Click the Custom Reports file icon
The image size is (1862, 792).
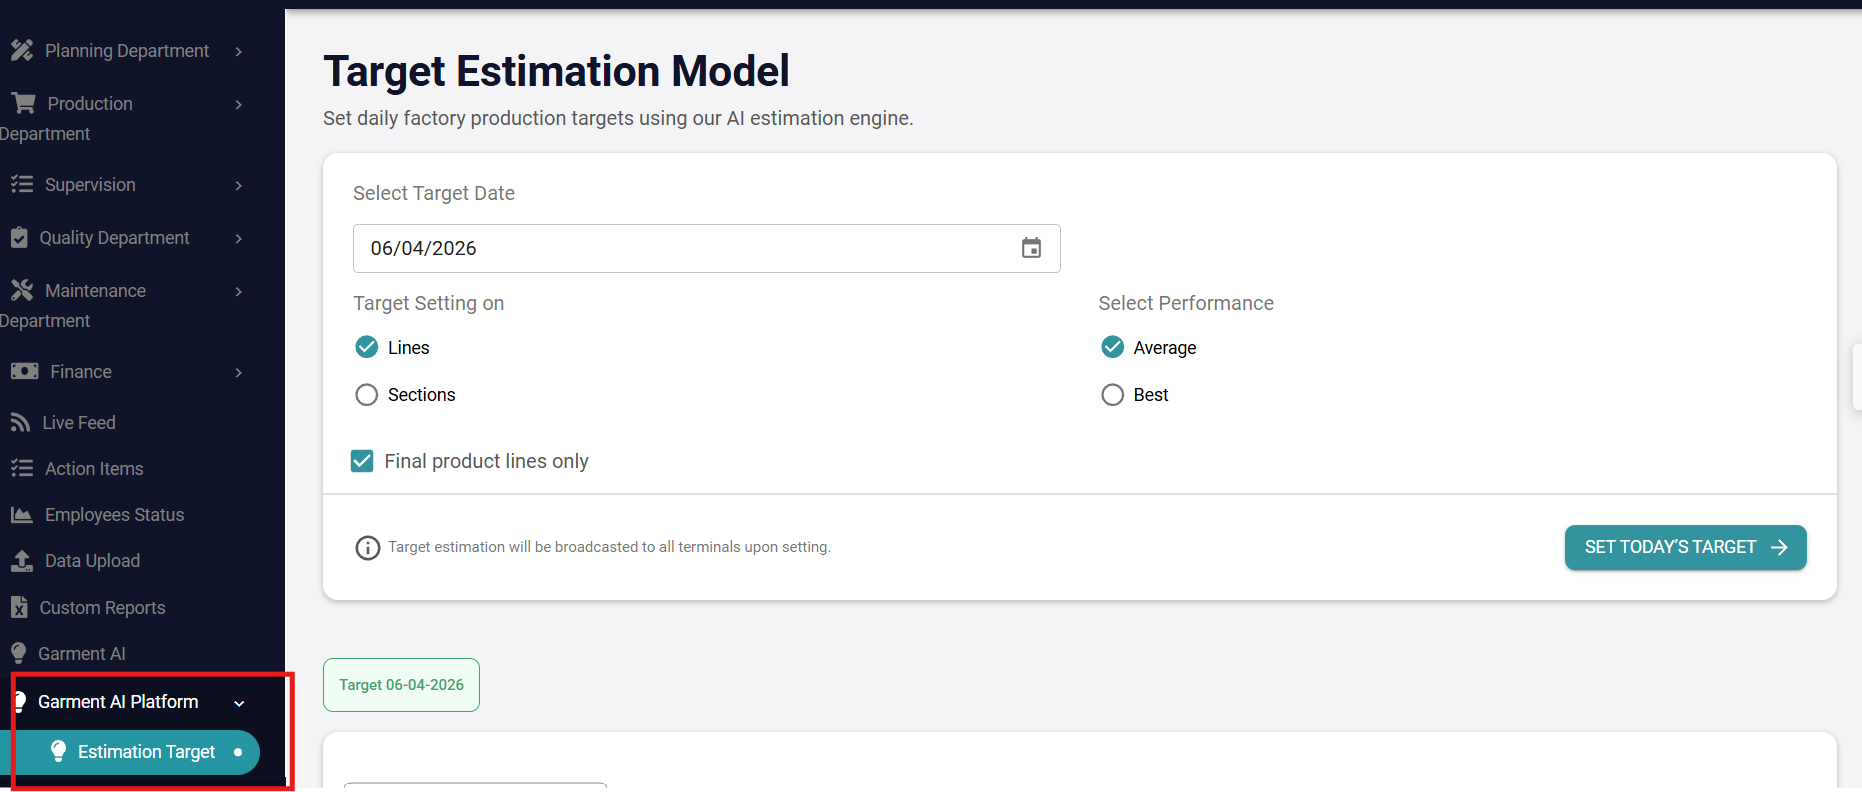click(x=19, y=607)
